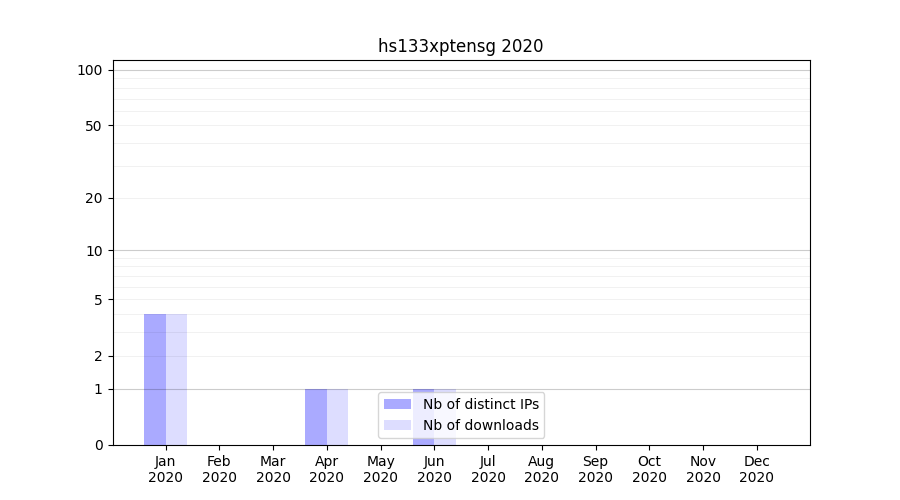This screenshot has width=900, height=500.
Task: Click the Nb of downloads legend swatch
Action: pos(397,425)
